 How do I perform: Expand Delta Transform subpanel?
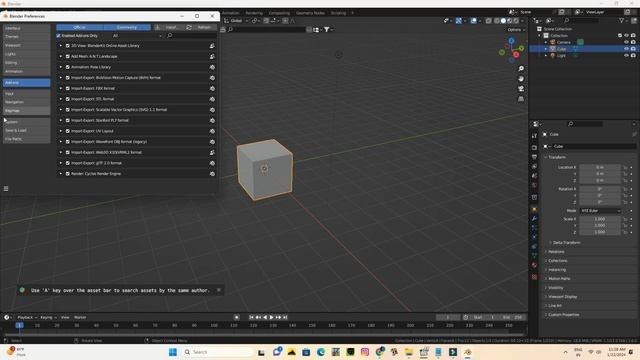566,242
